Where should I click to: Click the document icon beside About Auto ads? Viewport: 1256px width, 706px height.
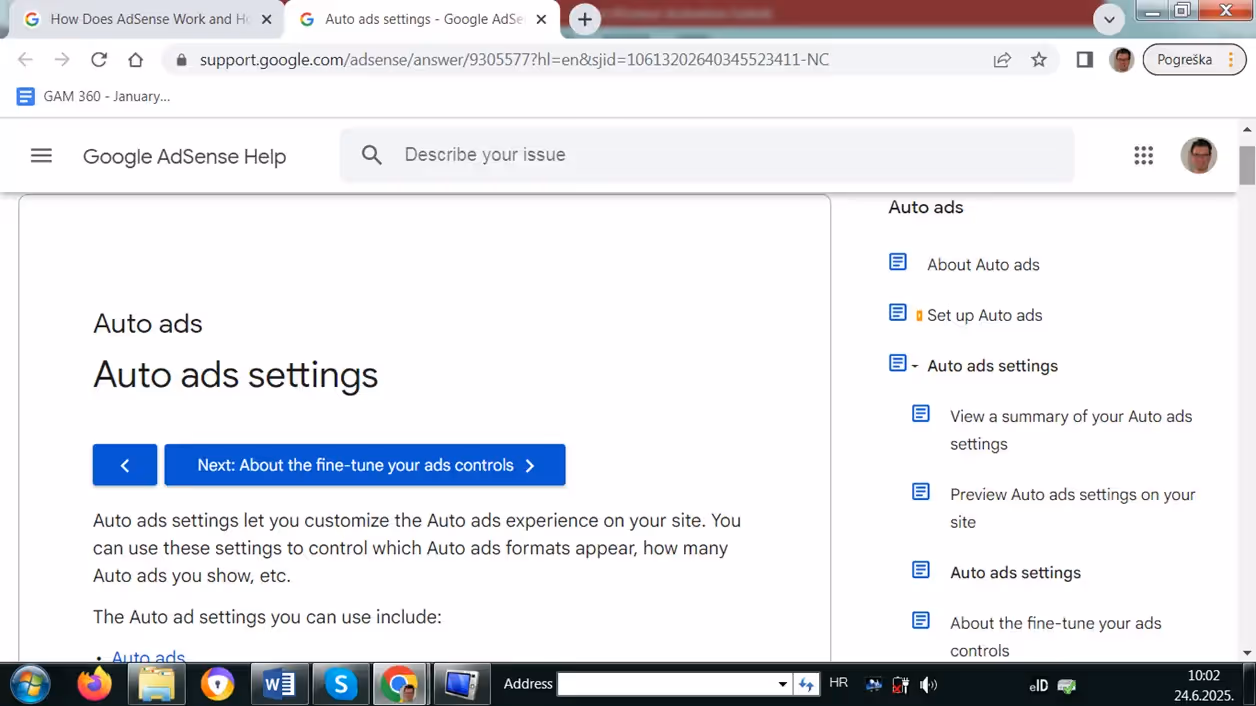click(898, 262)
